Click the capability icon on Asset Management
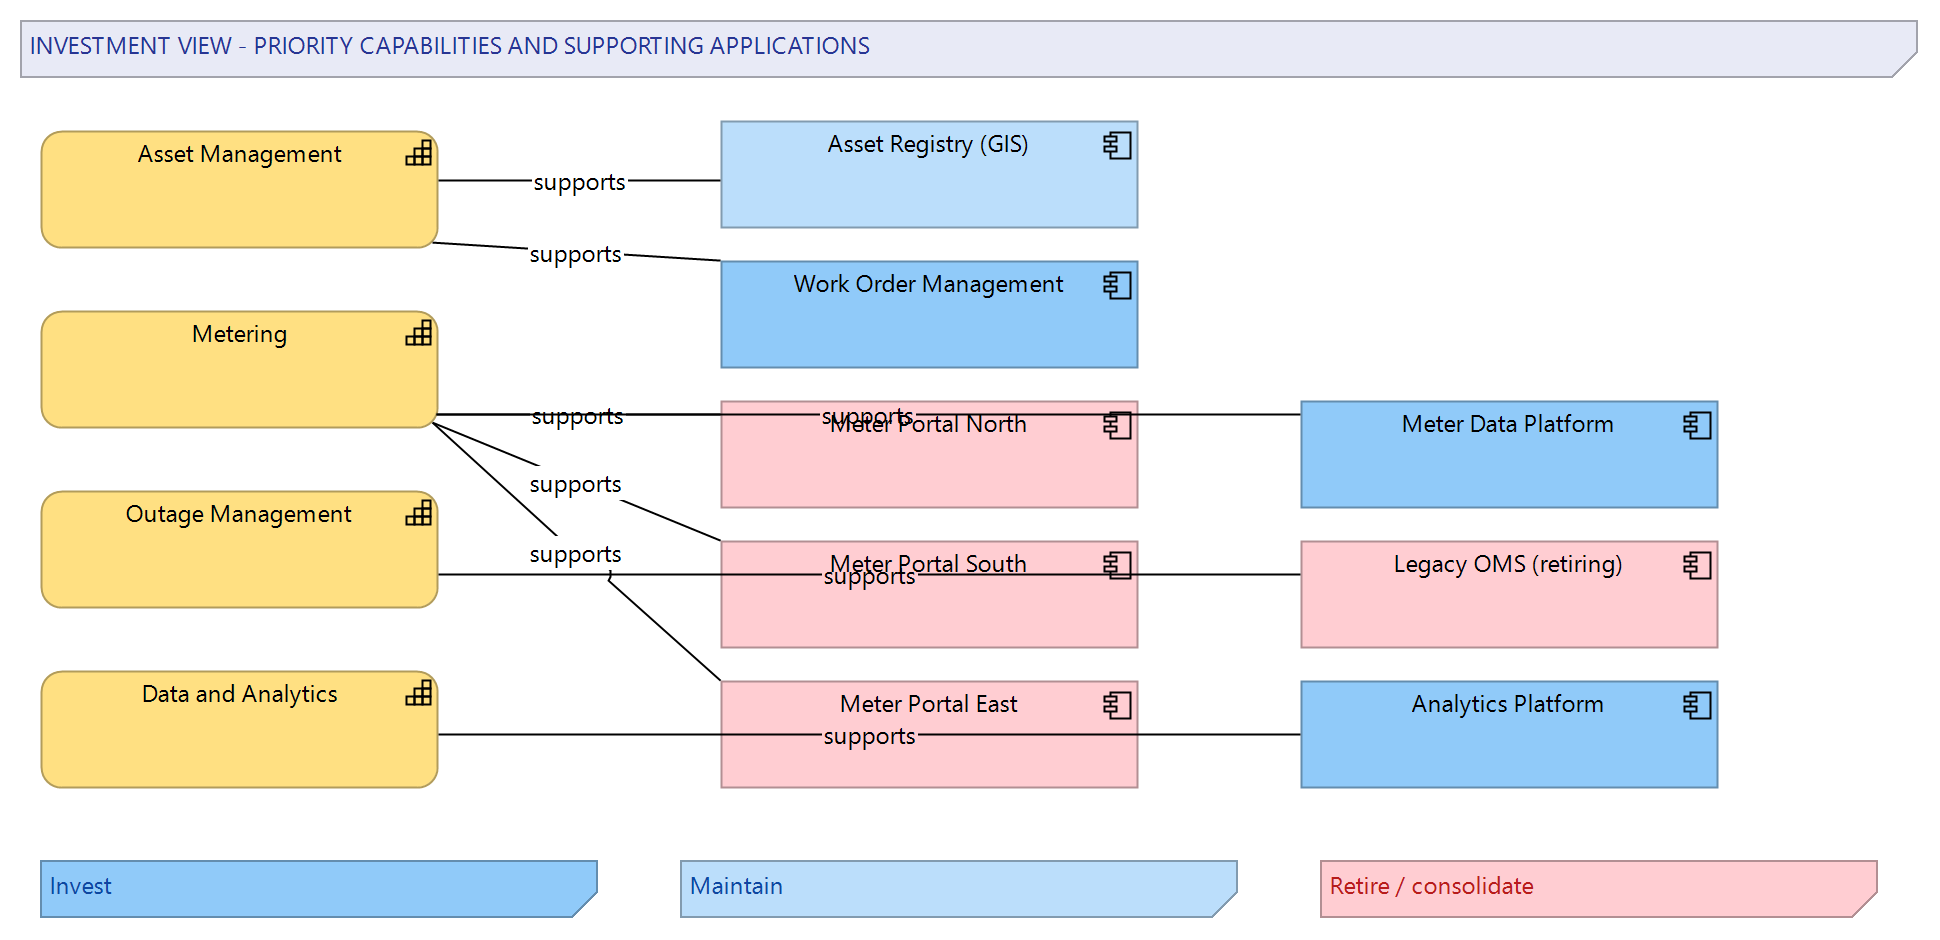Viewport: 1940px width, 940px height. coord(419,153)
